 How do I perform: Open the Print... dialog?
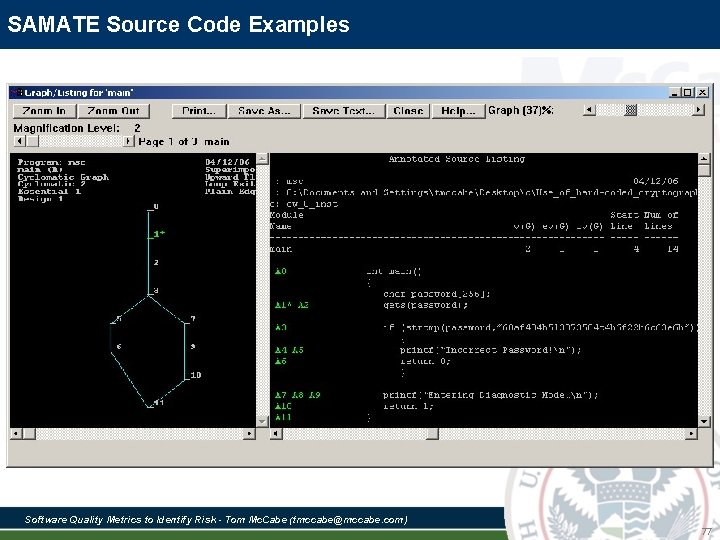coord(199,111)
